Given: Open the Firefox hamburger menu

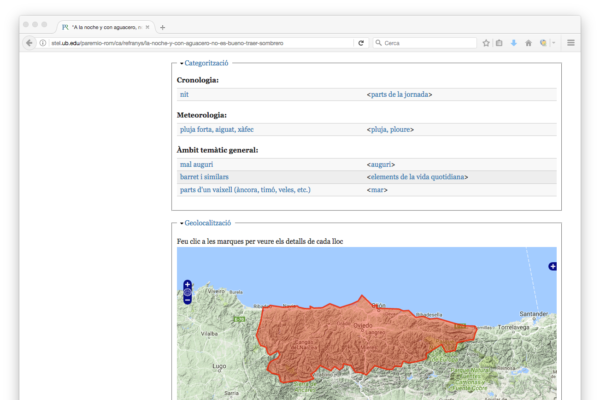Looking at the screenshot, I should click(571, 43).
